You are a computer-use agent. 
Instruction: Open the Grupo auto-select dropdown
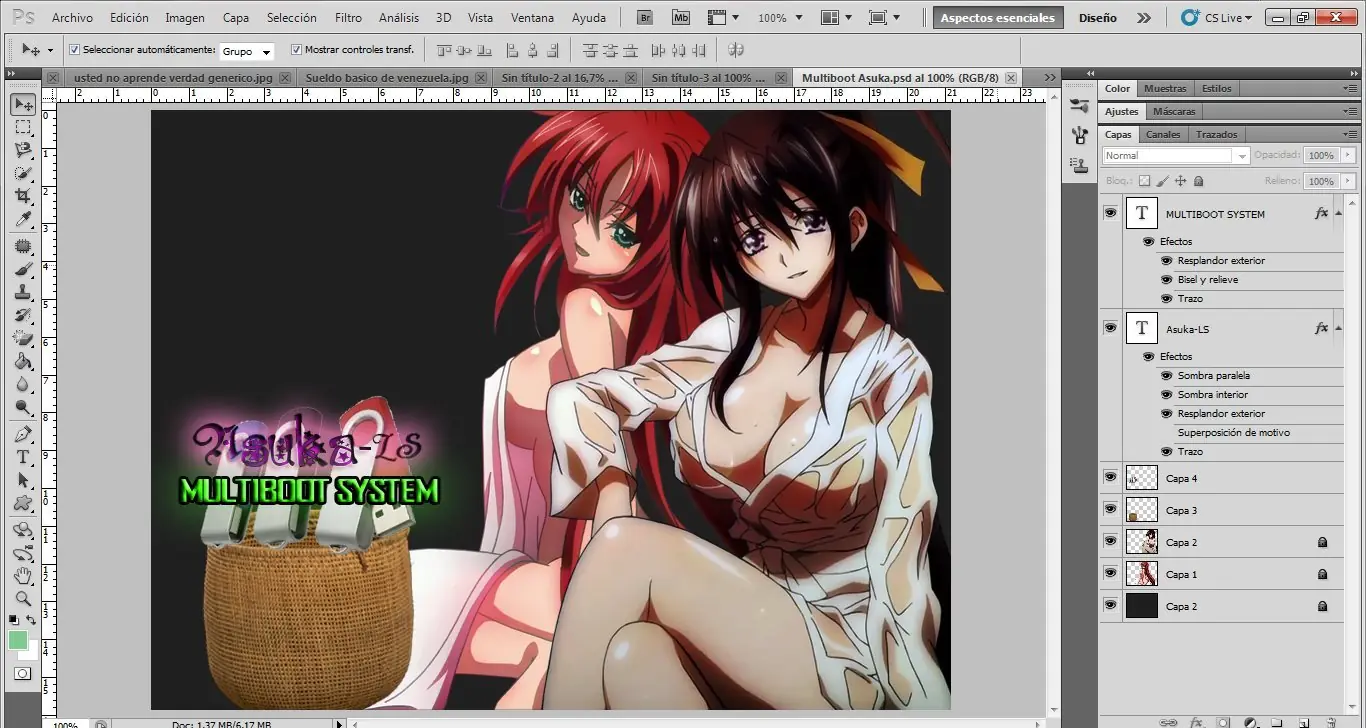pyautogui.click(x=246, y=51)
